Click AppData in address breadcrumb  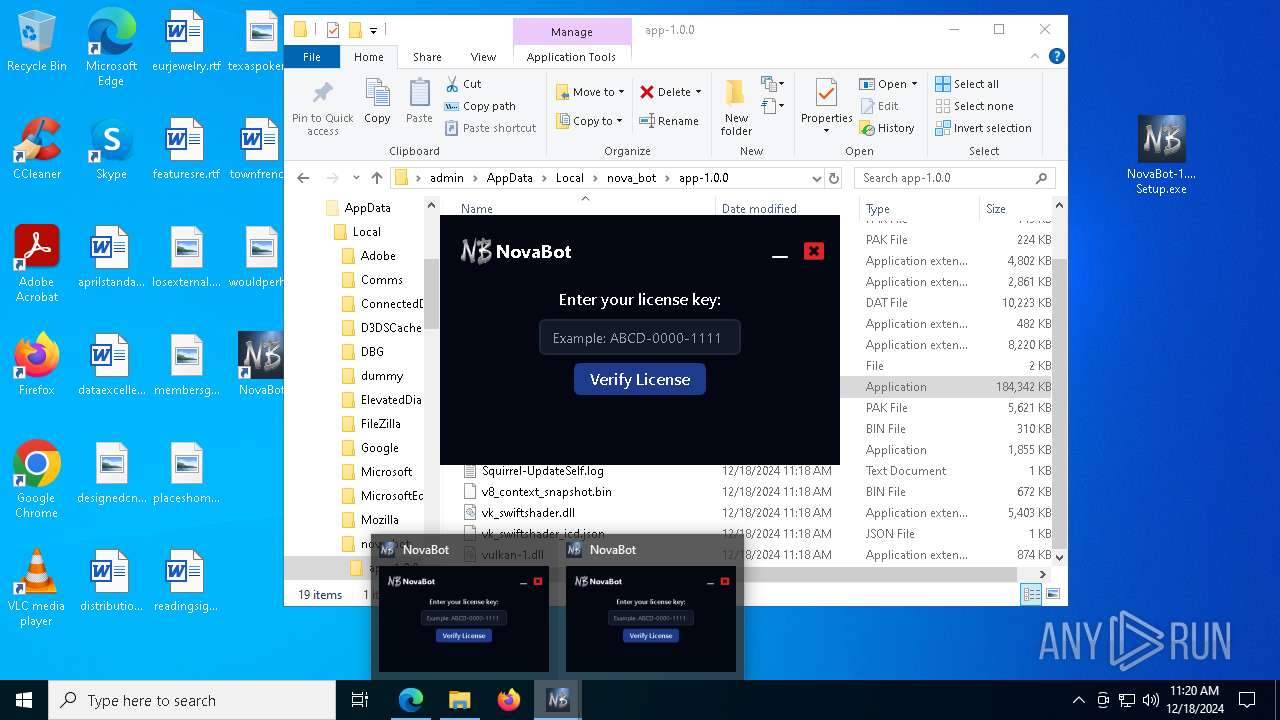(510, 178)
